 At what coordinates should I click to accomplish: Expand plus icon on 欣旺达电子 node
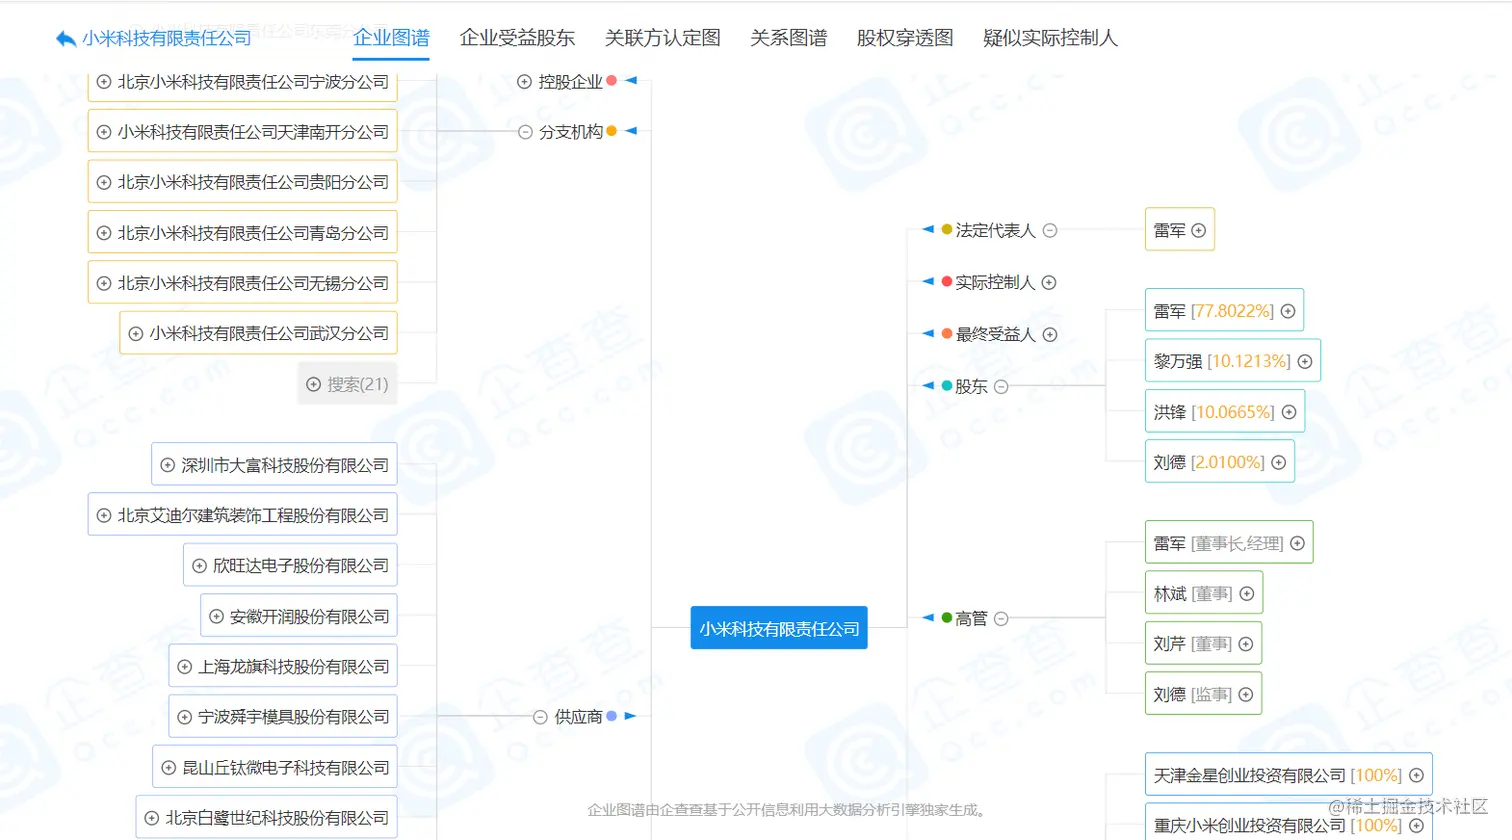[x=199, y=565]
